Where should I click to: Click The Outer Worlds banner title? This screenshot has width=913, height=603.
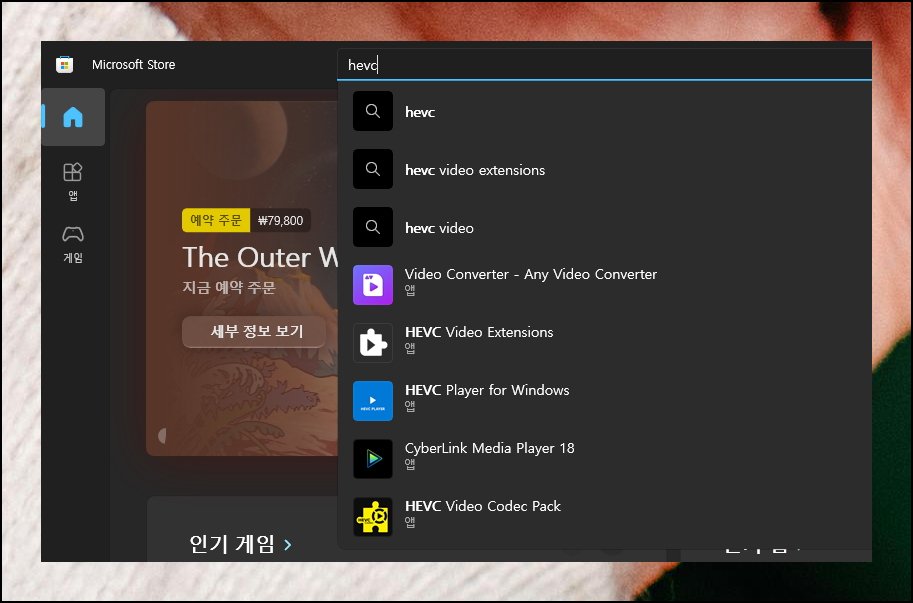pos(260,258)
